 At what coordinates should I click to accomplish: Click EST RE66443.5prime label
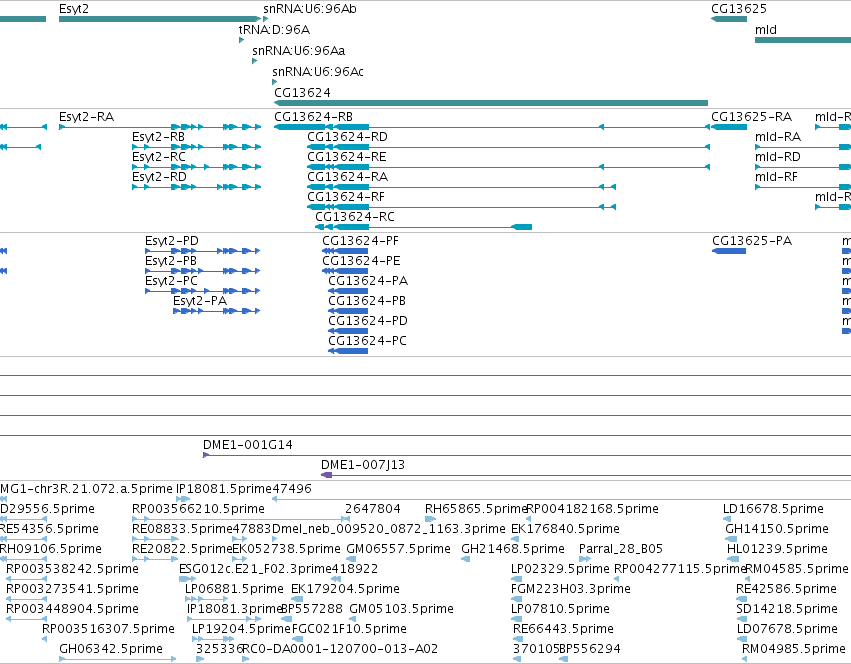563,629
